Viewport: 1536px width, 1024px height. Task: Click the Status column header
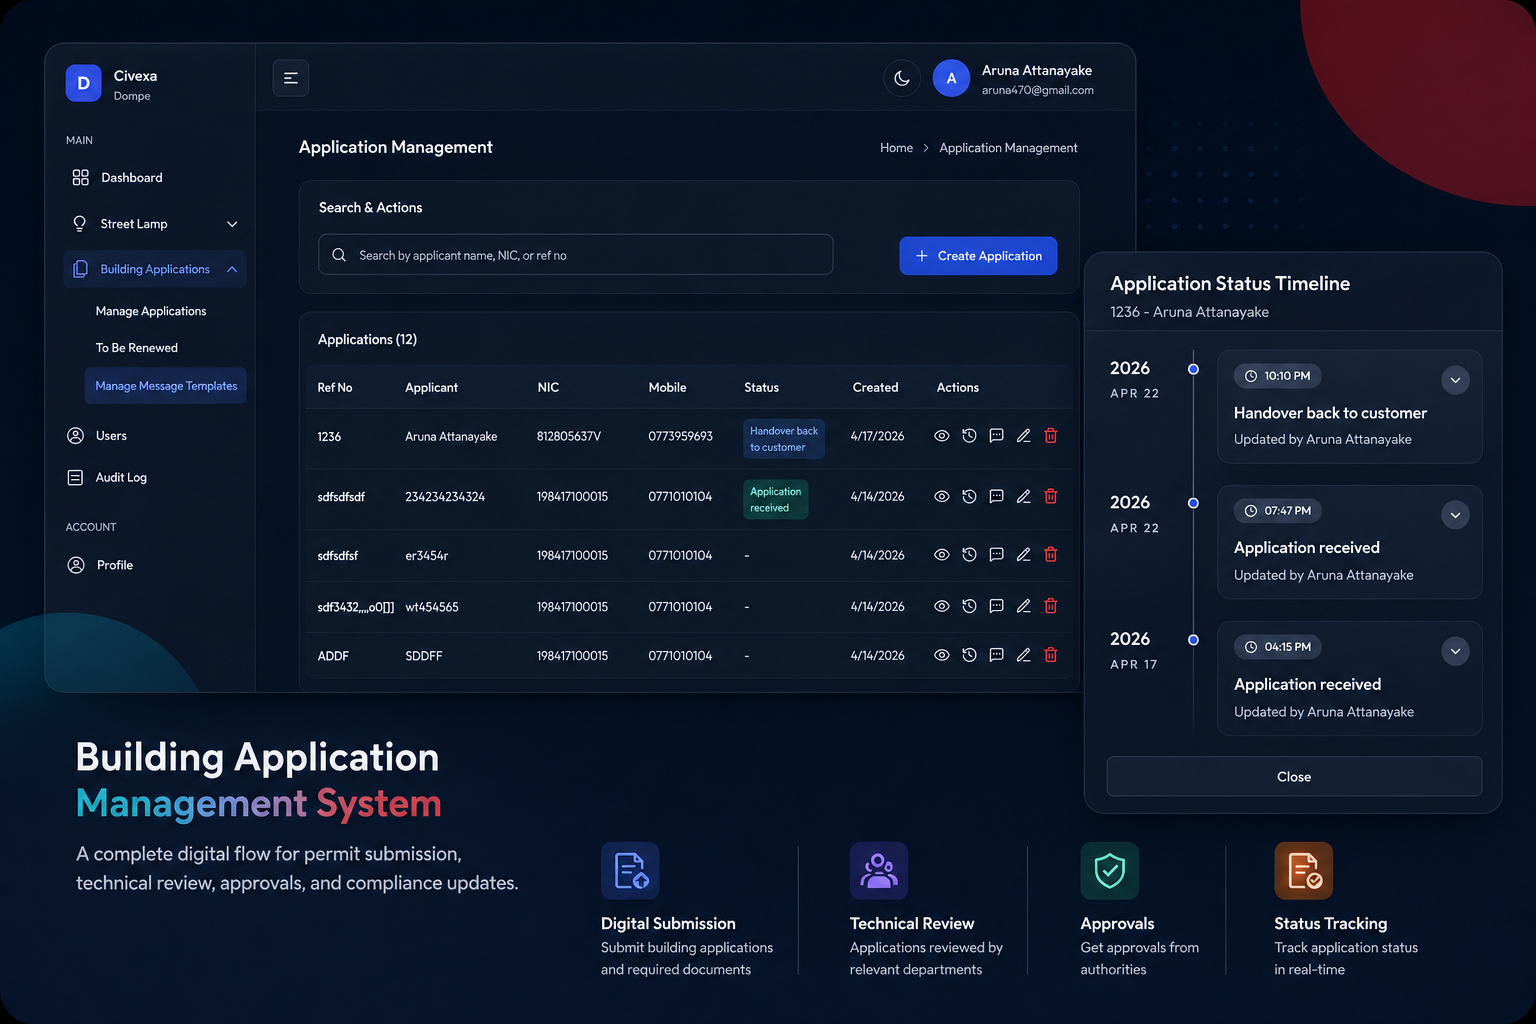(x=761, y=388)
